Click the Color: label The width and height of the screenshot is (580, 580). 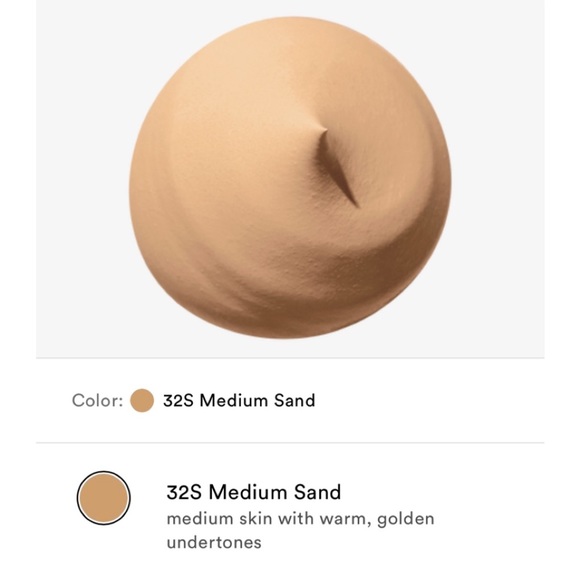point(98,400)
